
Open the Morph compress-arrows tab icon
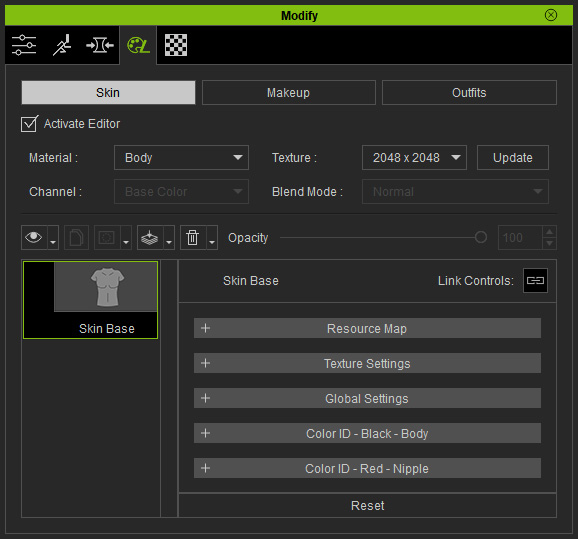[100, 45]
